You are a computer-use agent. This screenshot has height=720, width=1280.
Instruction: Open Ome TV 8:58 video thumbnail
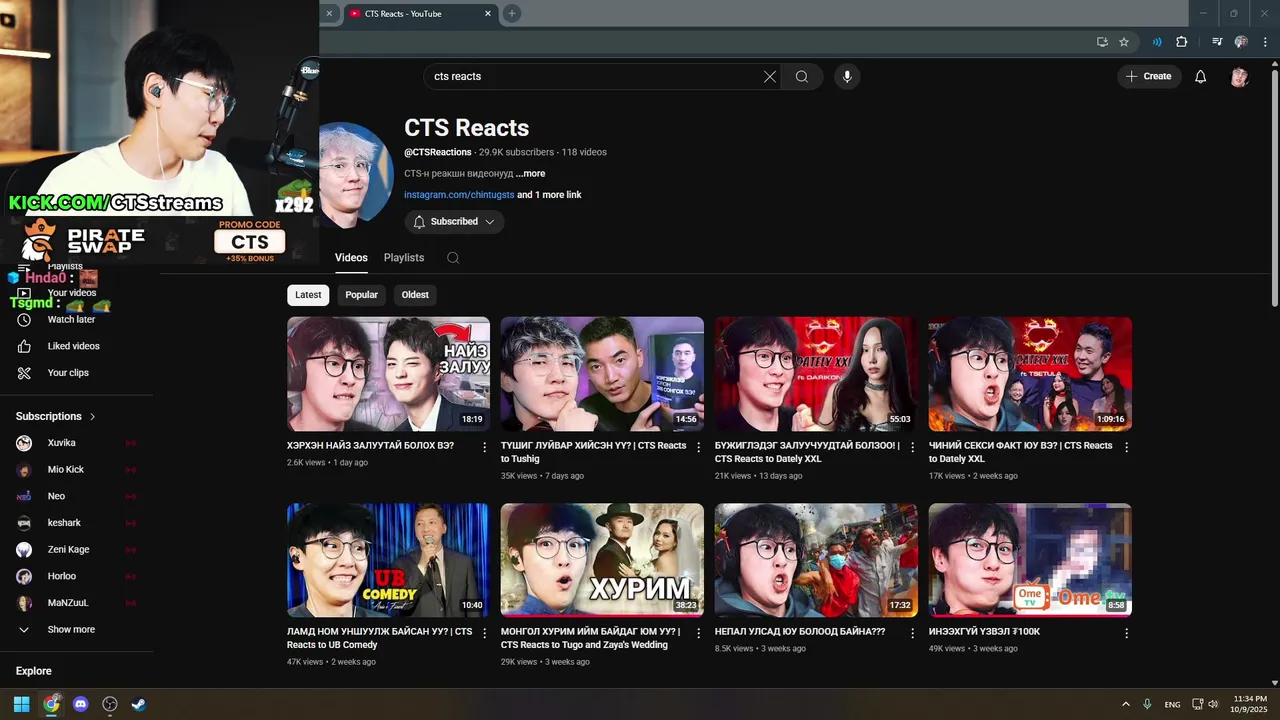1030,560
